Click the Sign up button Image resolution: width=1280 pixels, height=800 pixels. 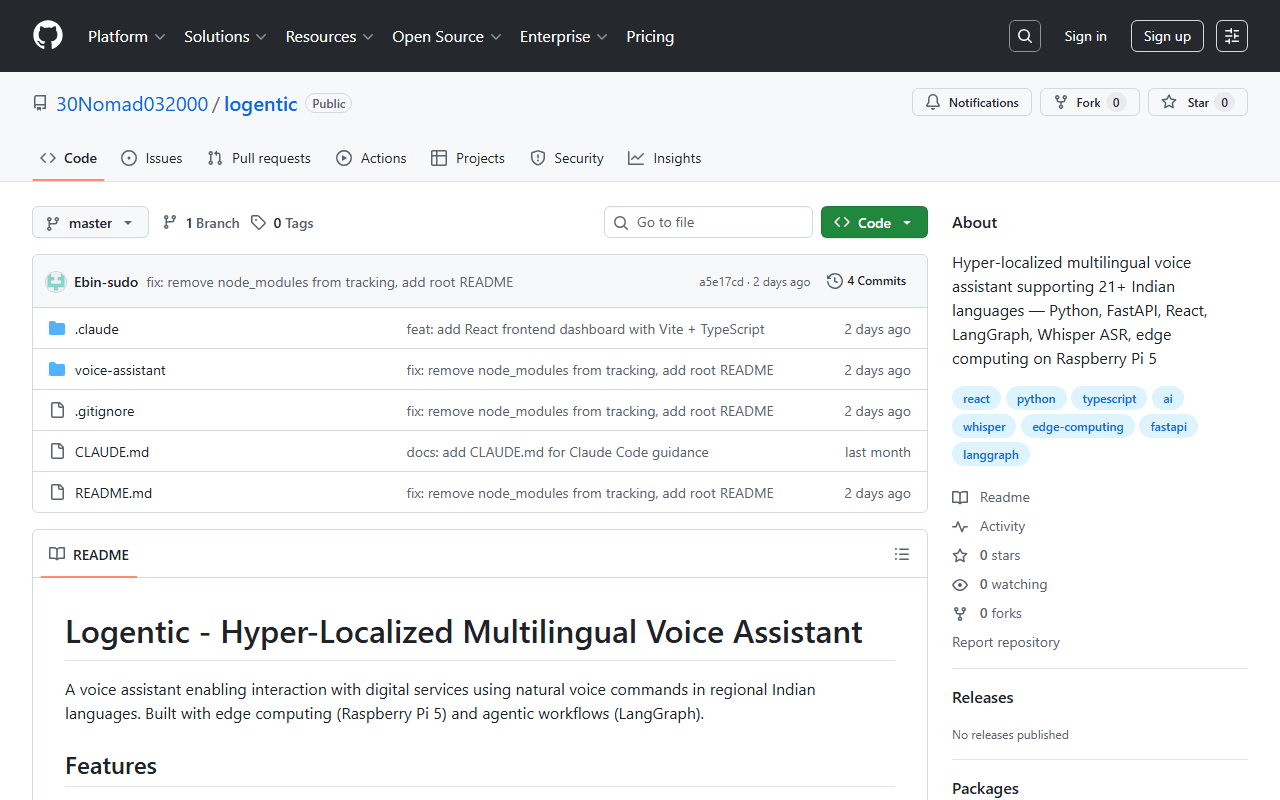(x=1167, y=35)
